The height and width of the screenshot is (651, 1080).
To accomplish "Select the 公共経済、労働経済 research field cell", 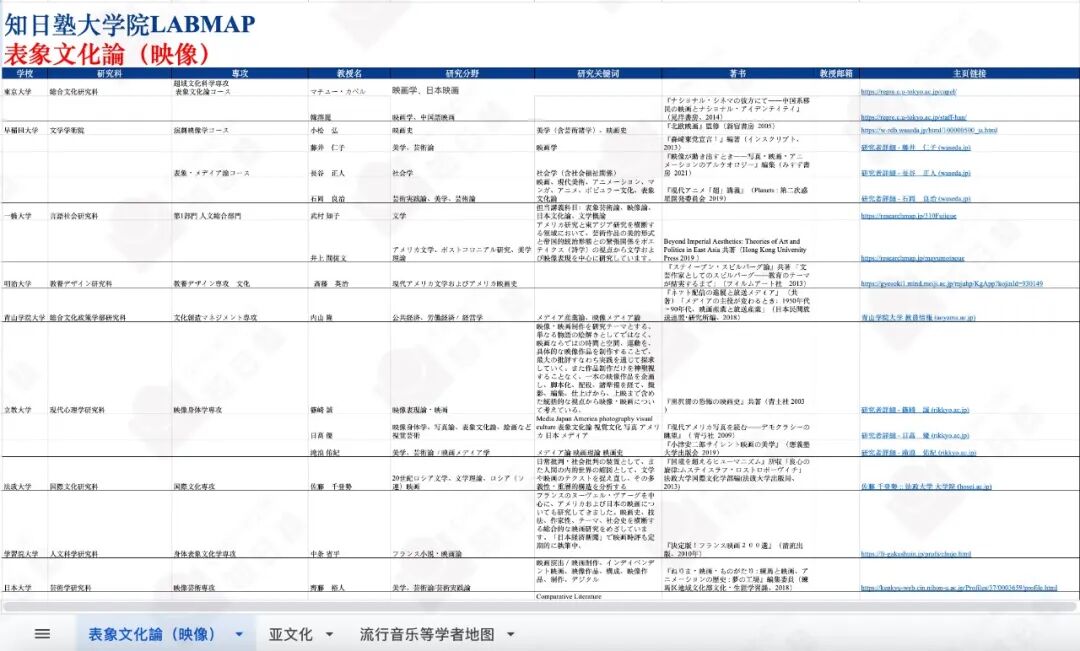I will [437, 318].
